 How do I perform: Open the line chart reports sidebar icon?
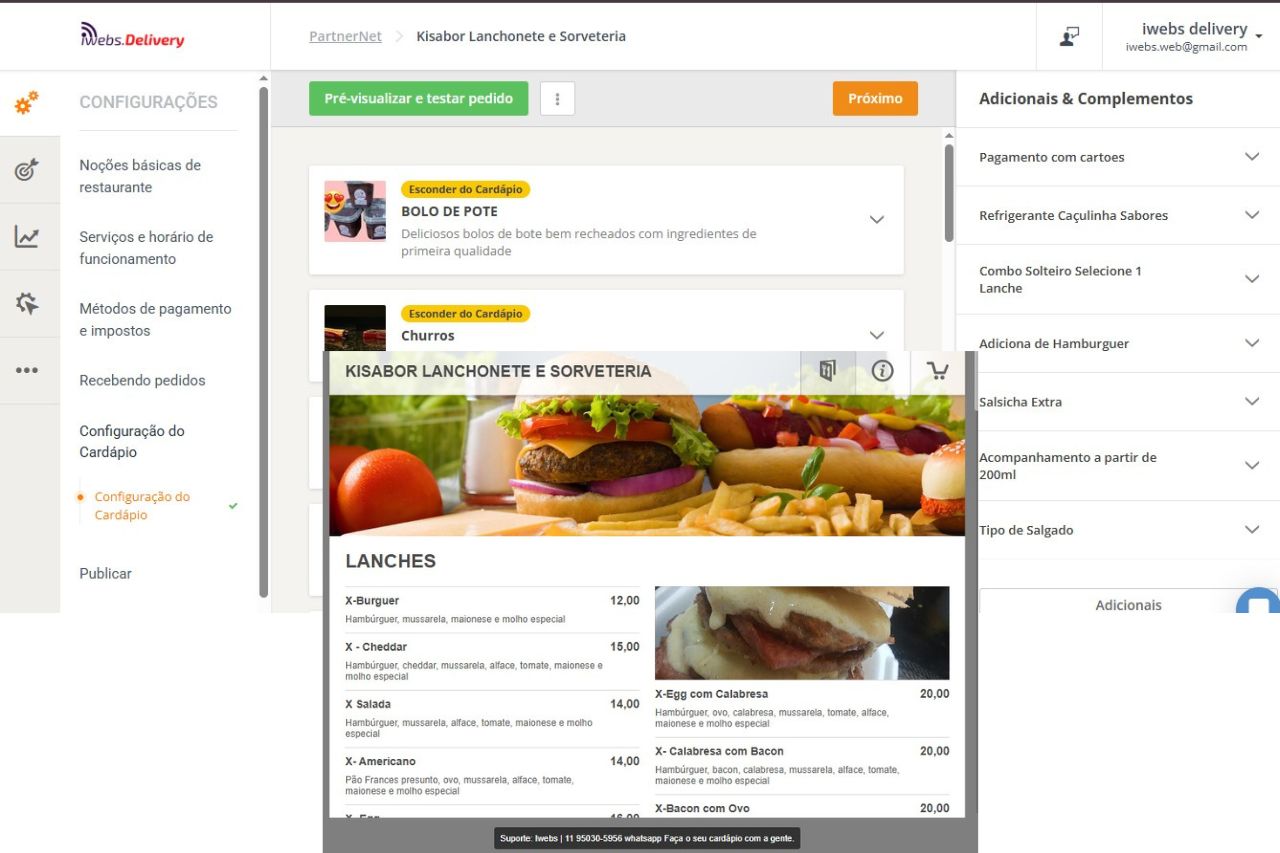[27, 237]
